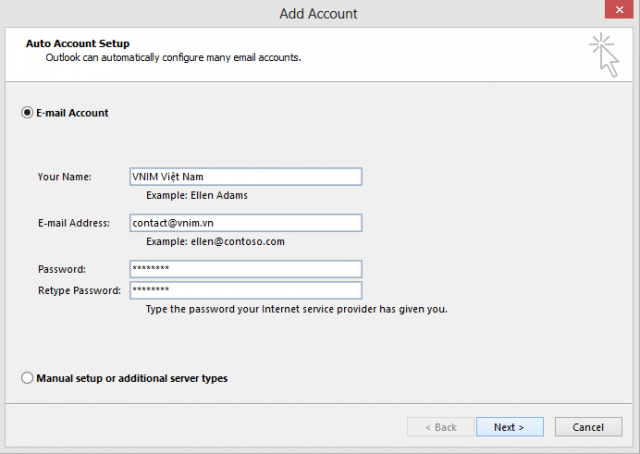
Task: Click the Internet service provider password hint
Action: click(297, 309)
